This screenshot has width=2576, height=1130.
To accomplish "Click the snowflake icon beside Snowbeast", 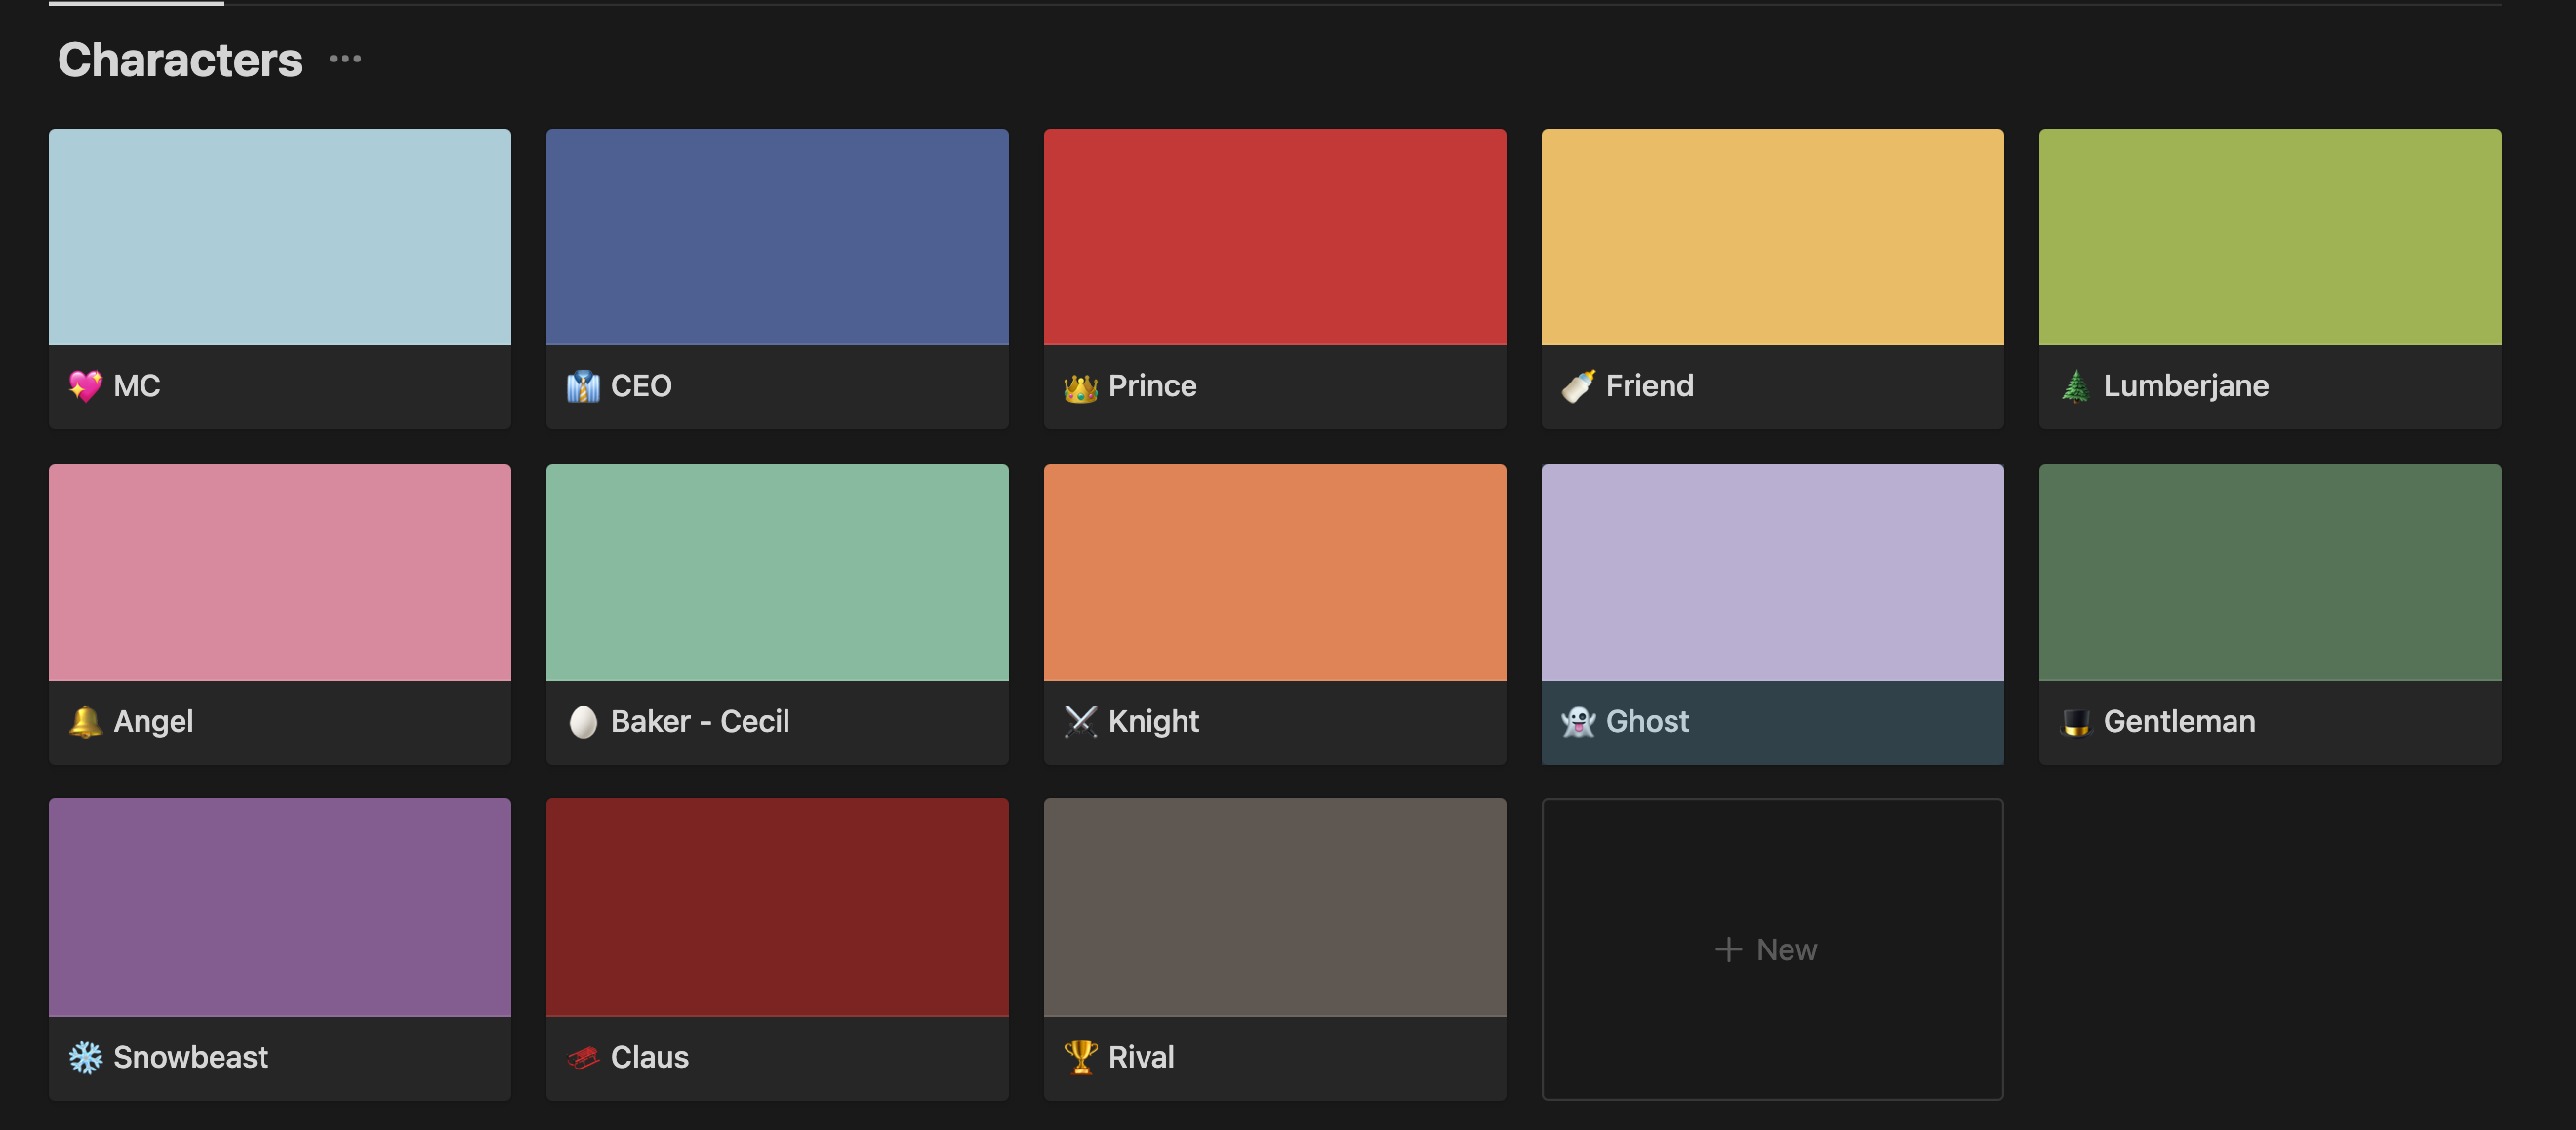I will pyautogui.click(x=85, y=1057).
